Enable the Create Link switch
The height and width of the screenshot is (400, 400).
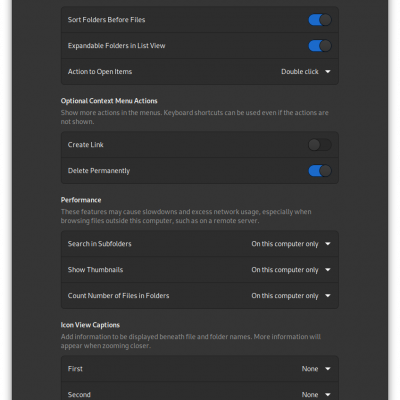tap(320, 145)
